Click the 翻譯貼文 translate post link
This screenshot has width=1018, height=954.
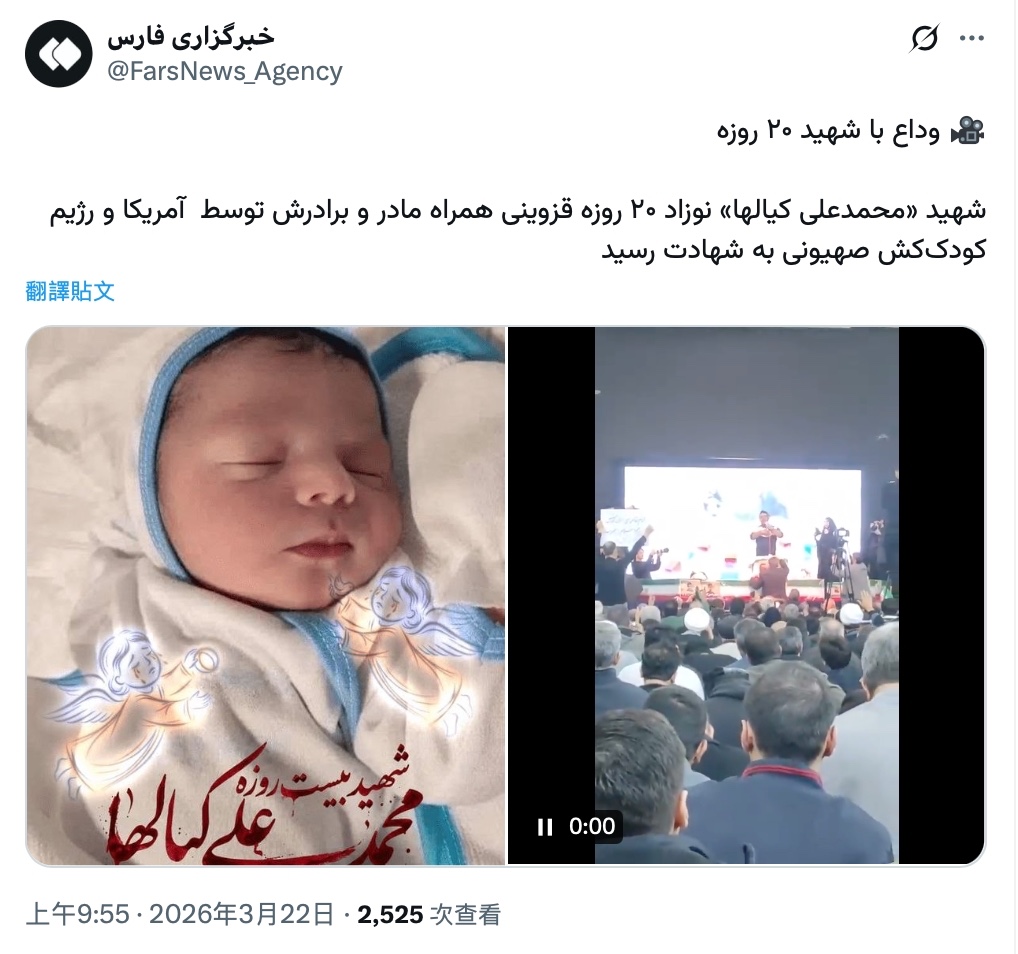(70, 291)
